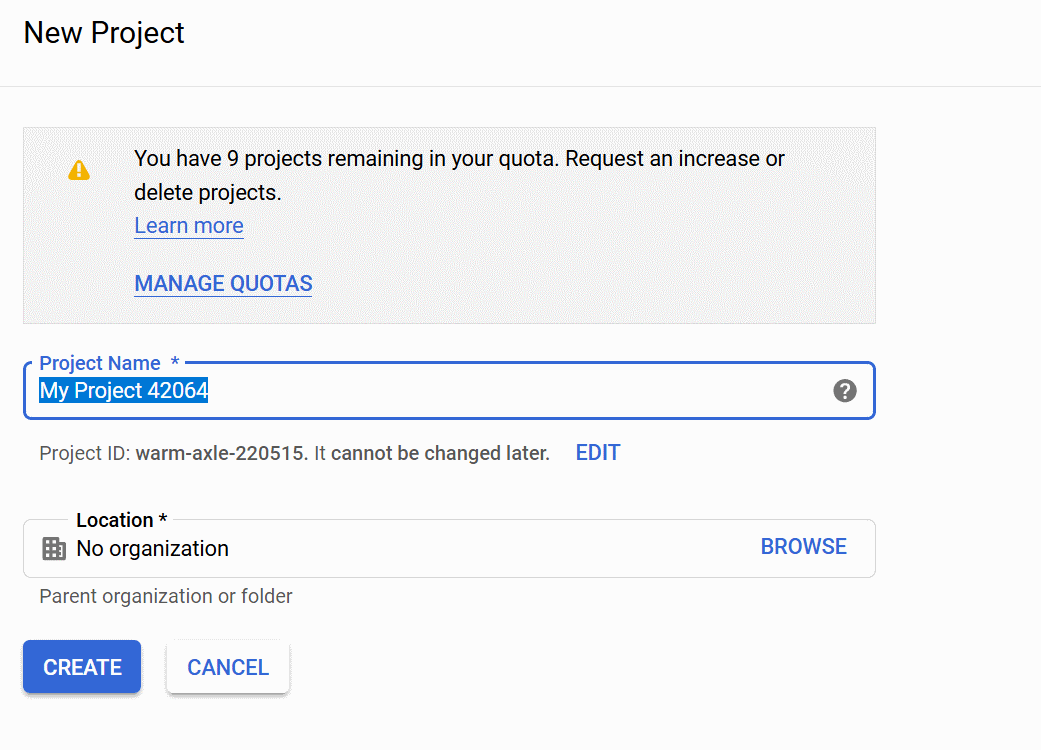The image size is (1041, 750).
Task: Cancel the new project creation
Action: 228,667
